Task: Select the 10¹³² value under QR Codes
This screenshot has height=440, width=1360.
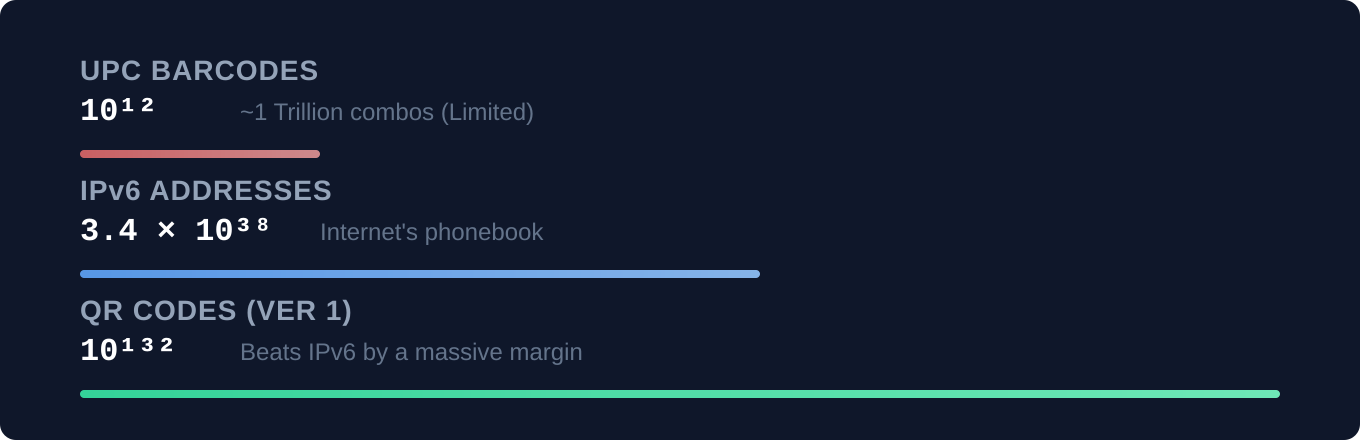Action: click(126, 351)
